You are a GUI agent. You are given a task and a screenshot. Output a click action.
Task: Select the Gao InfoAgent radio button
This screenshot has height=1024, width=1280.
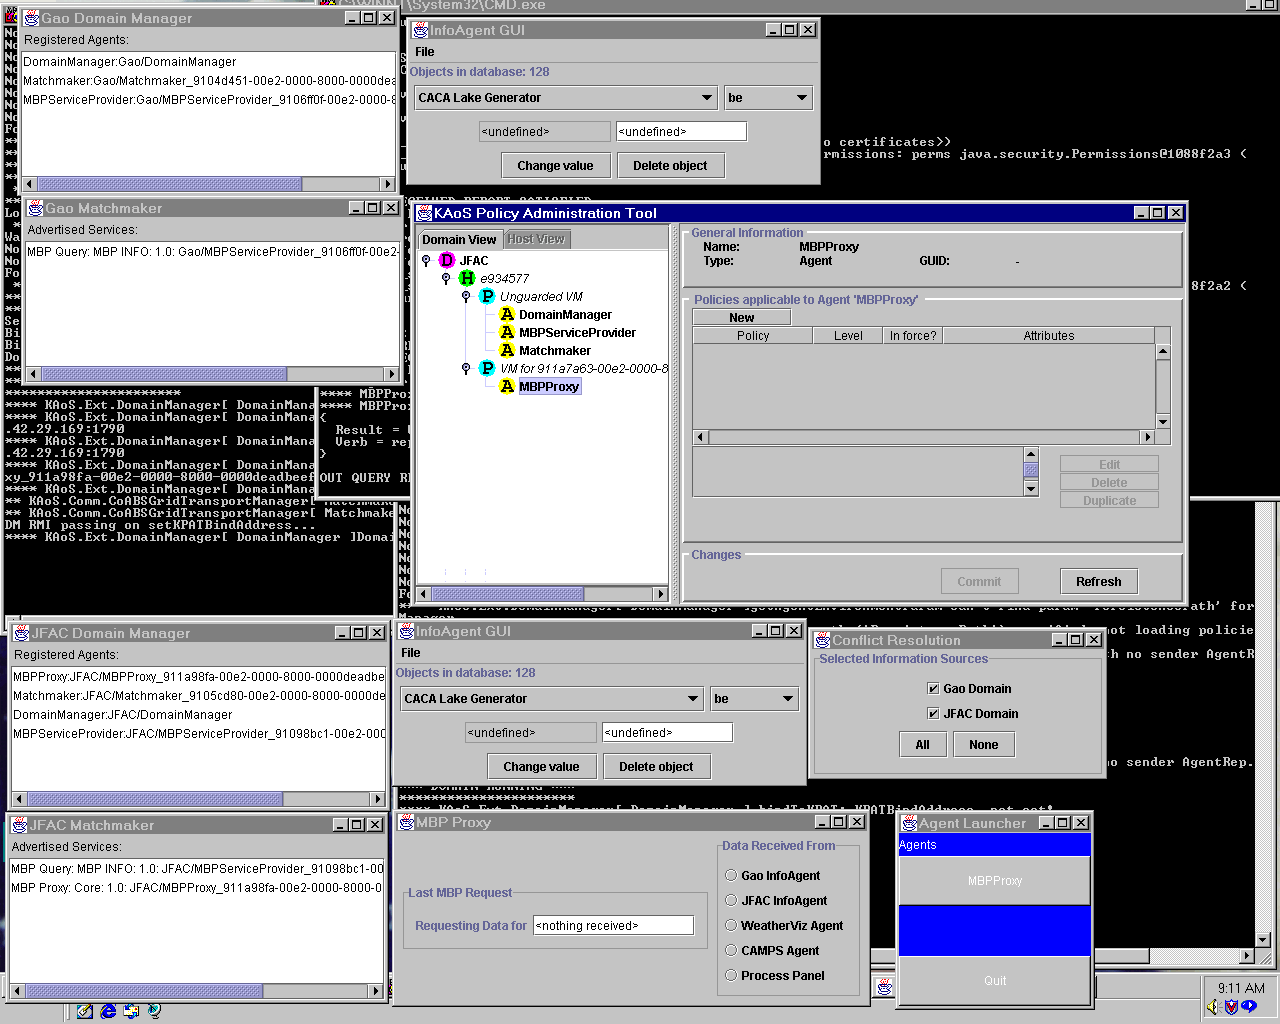coord(731,875)
